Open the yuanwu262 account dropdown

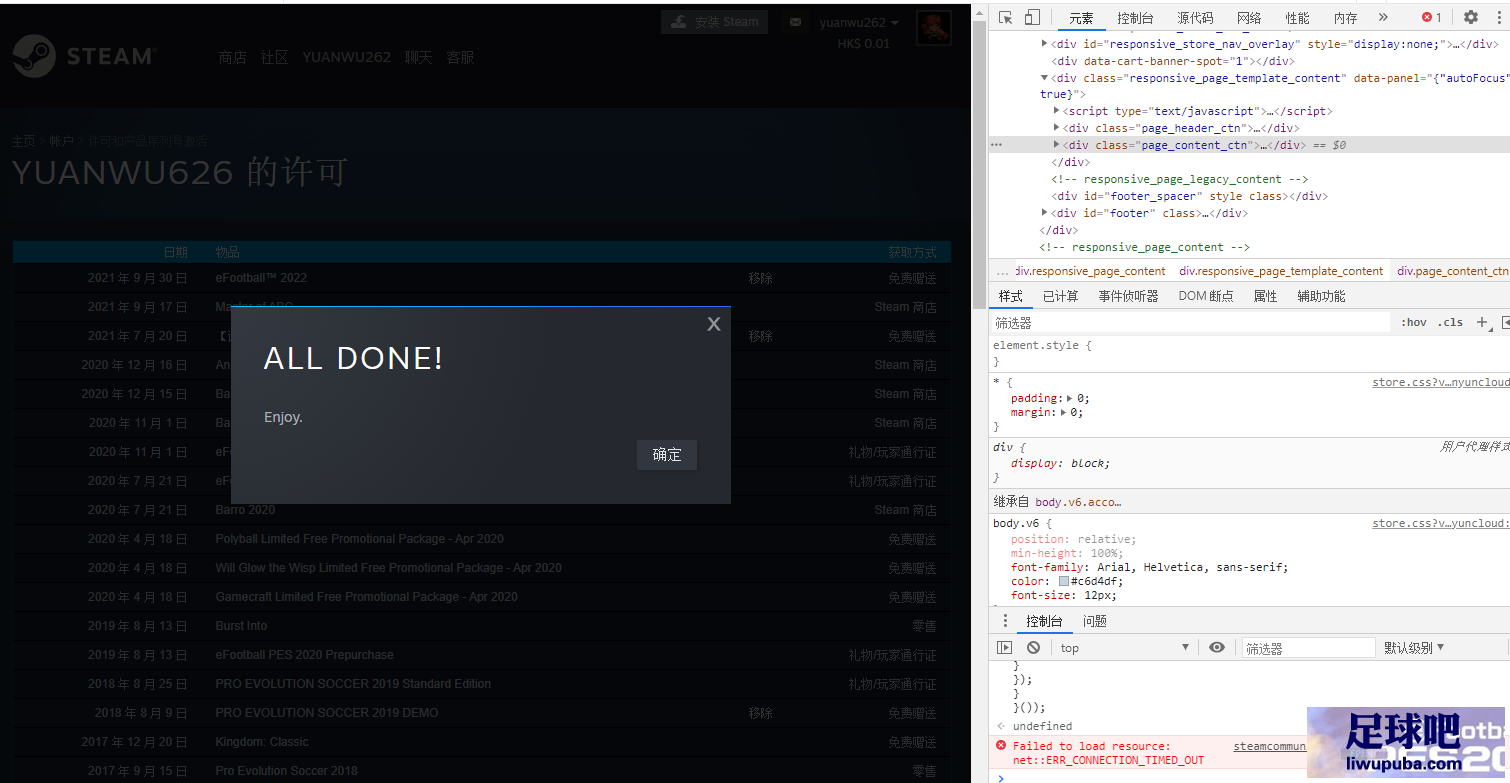pos(859,22)
